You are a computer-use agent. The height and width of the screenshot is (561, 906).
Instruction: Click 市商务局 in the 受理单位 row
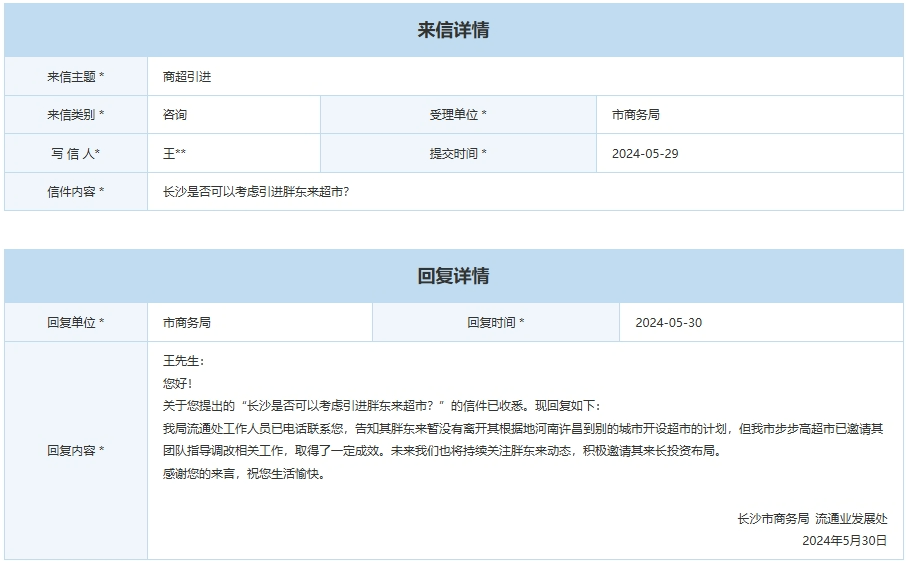coord(636,114)
